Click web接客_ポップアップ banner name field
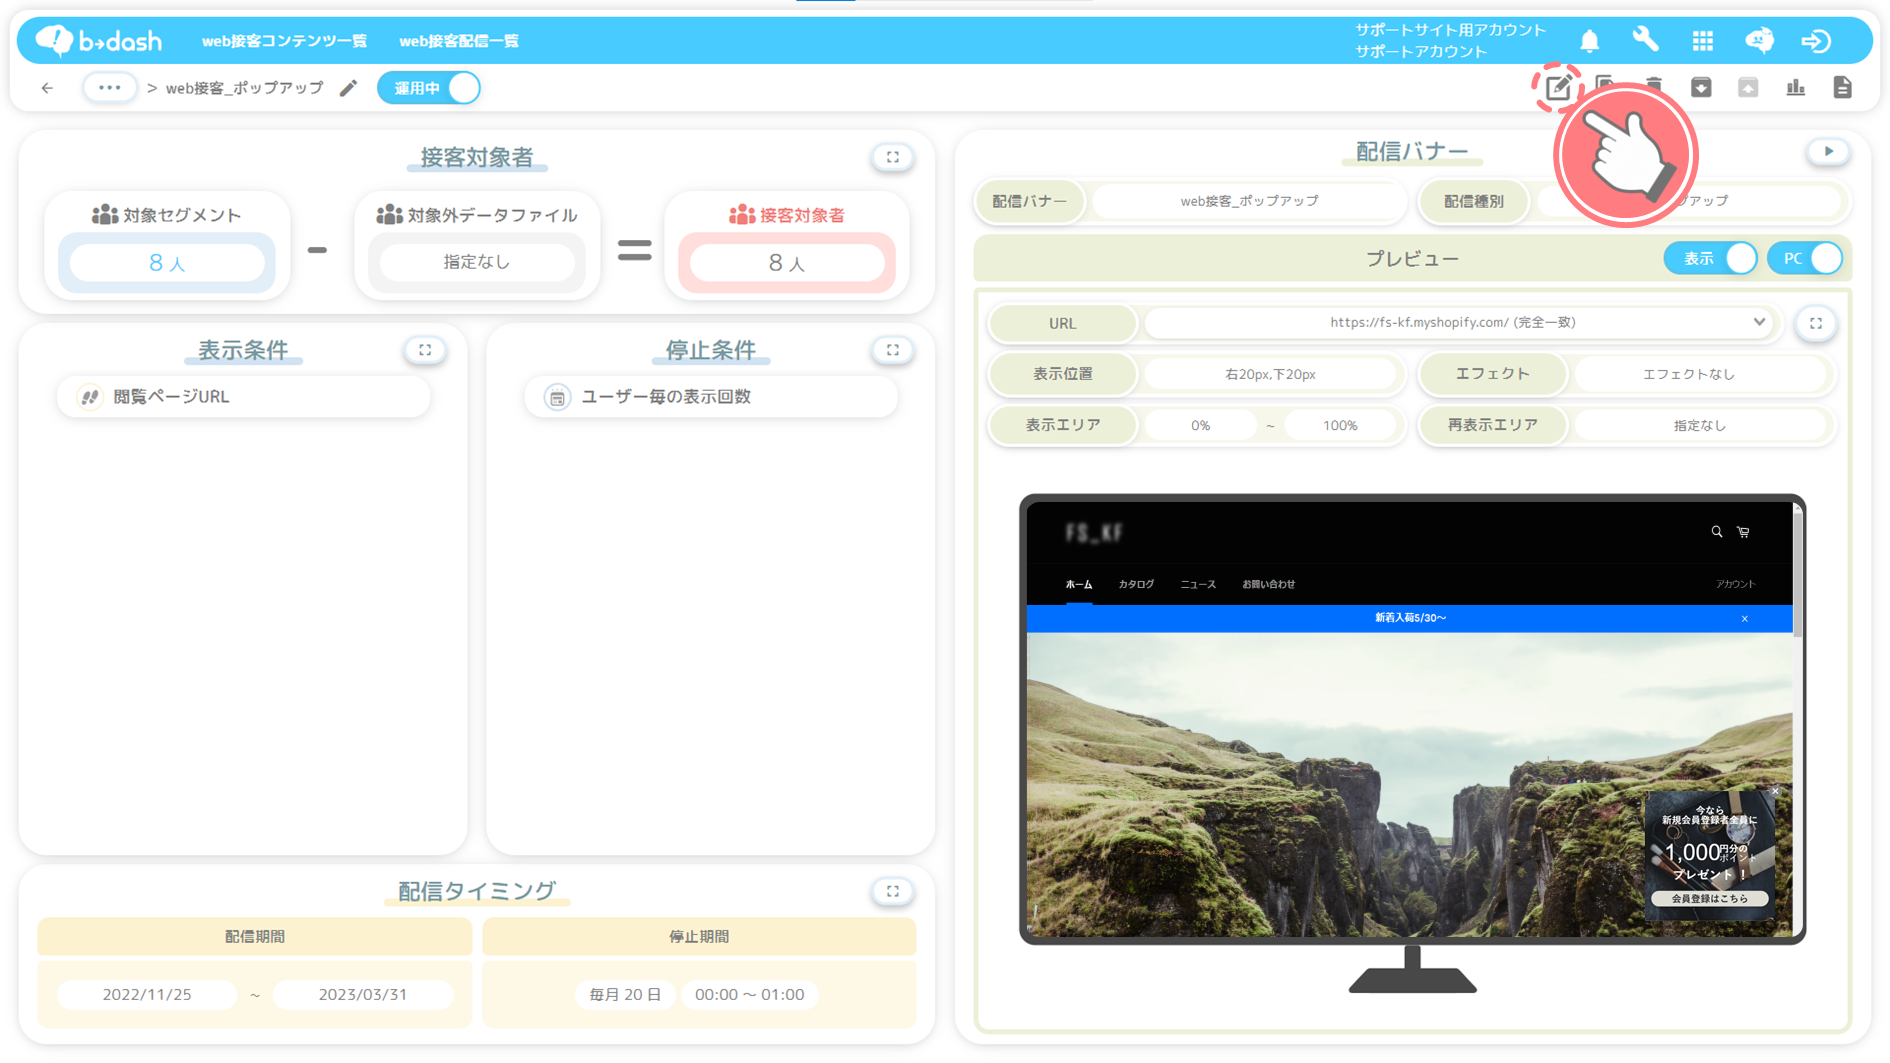The width and height of the screenshot is (1890, 1063). point(1250,201)
